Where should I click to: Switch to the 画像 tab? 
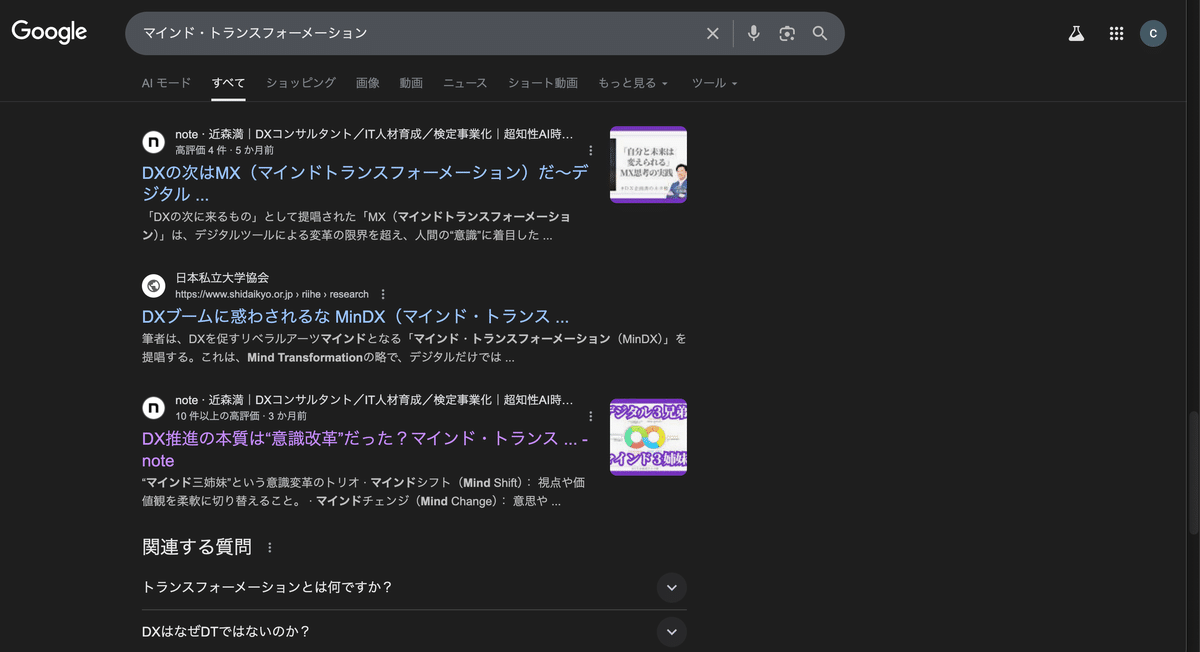pyautogui.click(x=368, y=83)
